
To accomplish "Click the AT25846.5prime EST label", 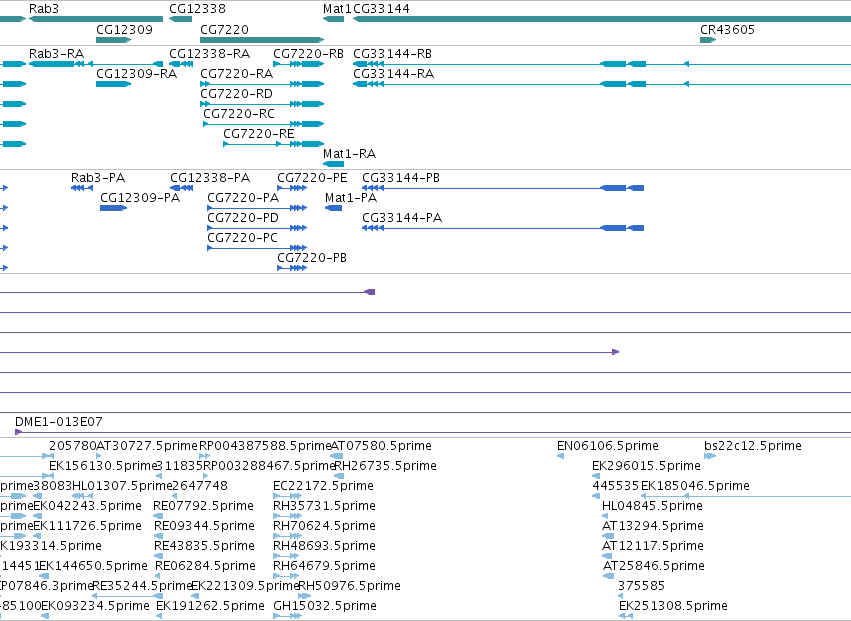I will [x=653, y=566].
